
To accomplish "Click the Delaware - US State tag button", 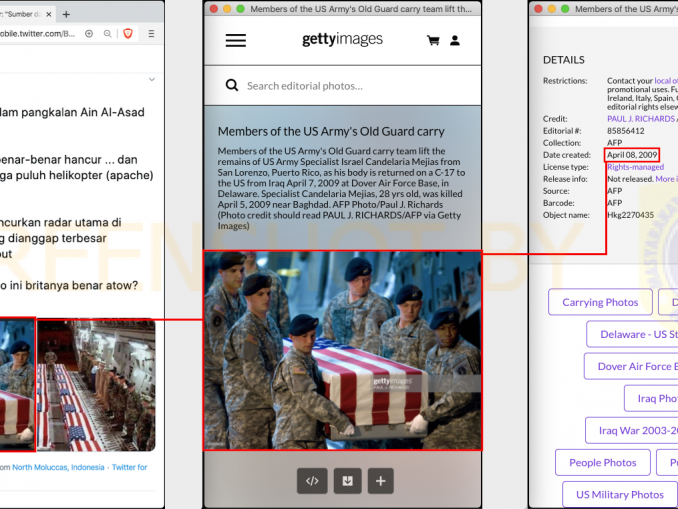I will 632,334.
